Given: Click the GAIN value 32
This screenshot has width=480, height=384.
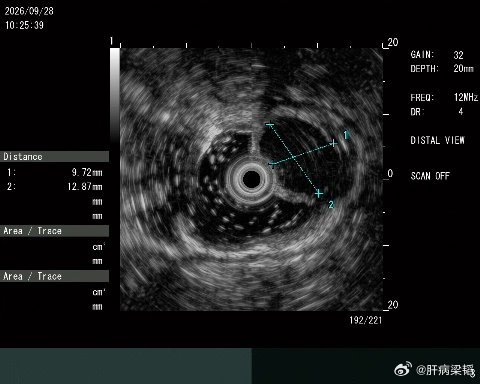Looking at the screenshot, I should pos(458,55).
